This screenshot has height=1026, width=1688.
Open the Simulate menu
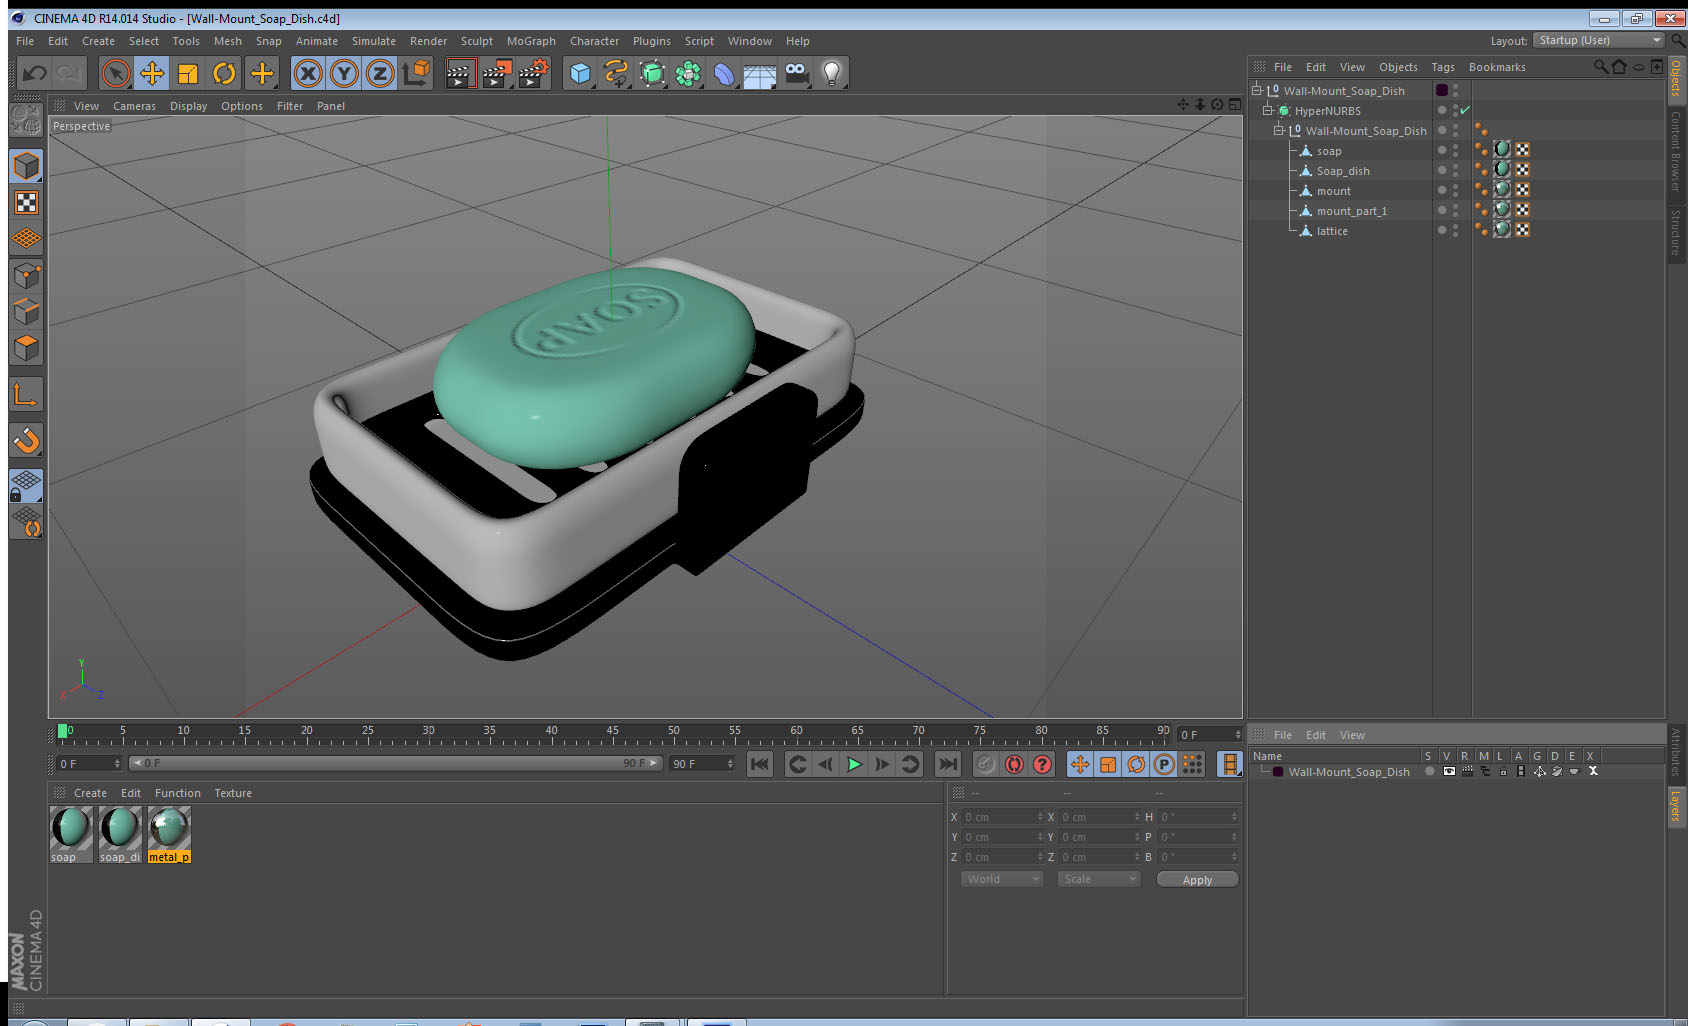click(x=373, y=41)
